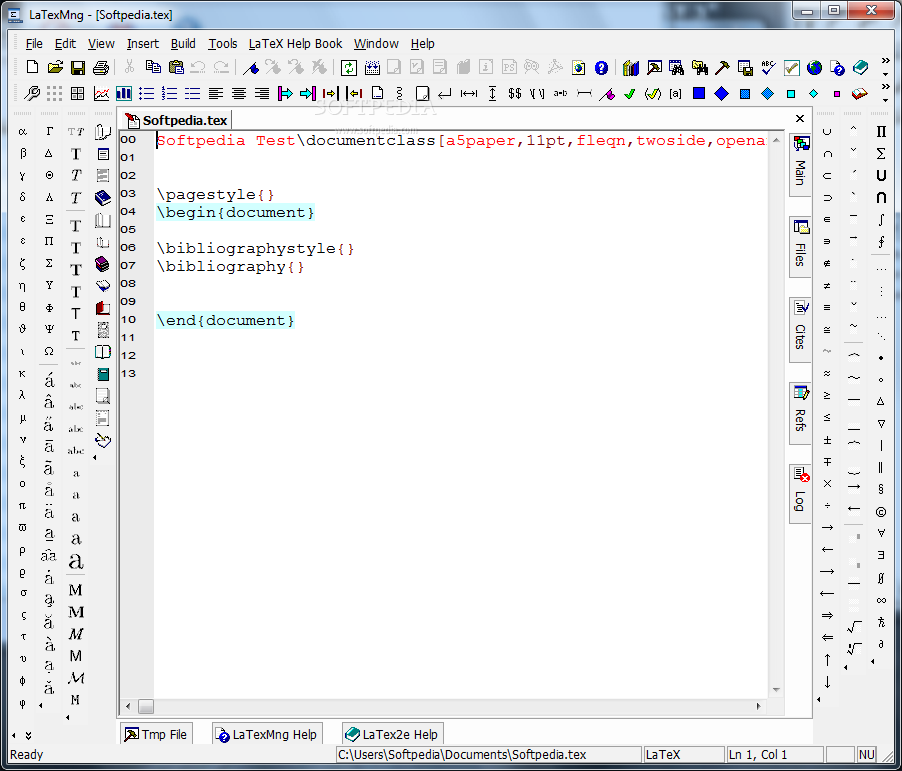Click the editor horizontal scrollbar right arrow
Viewport: 902px width, 771px height.
(x=759, y=706)
